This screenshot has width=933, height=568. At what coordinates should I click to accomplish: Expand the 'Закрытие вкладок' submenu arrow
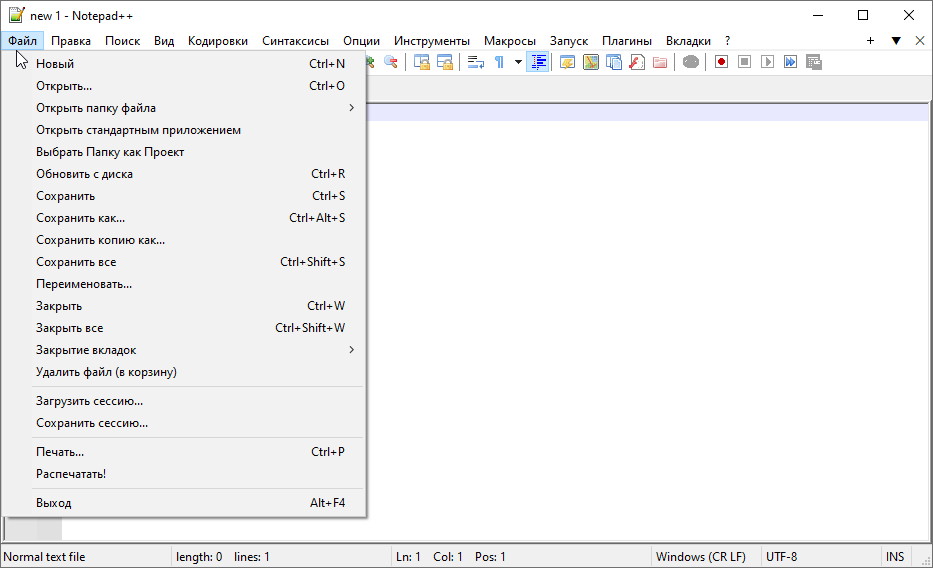click(x=352, y=350)
